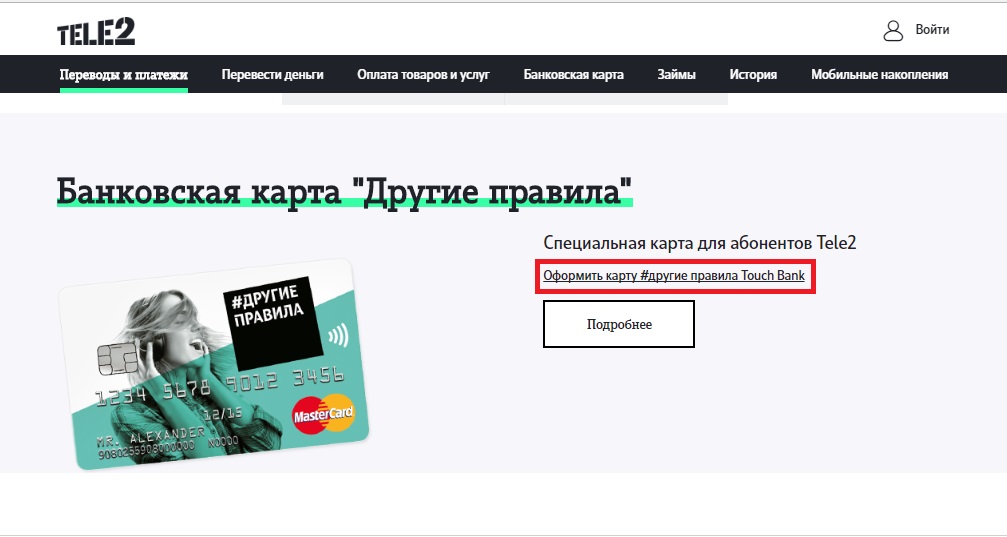Open the Банковская карта section
Viewport: 1007px width, 537px height.
[574, 75]
